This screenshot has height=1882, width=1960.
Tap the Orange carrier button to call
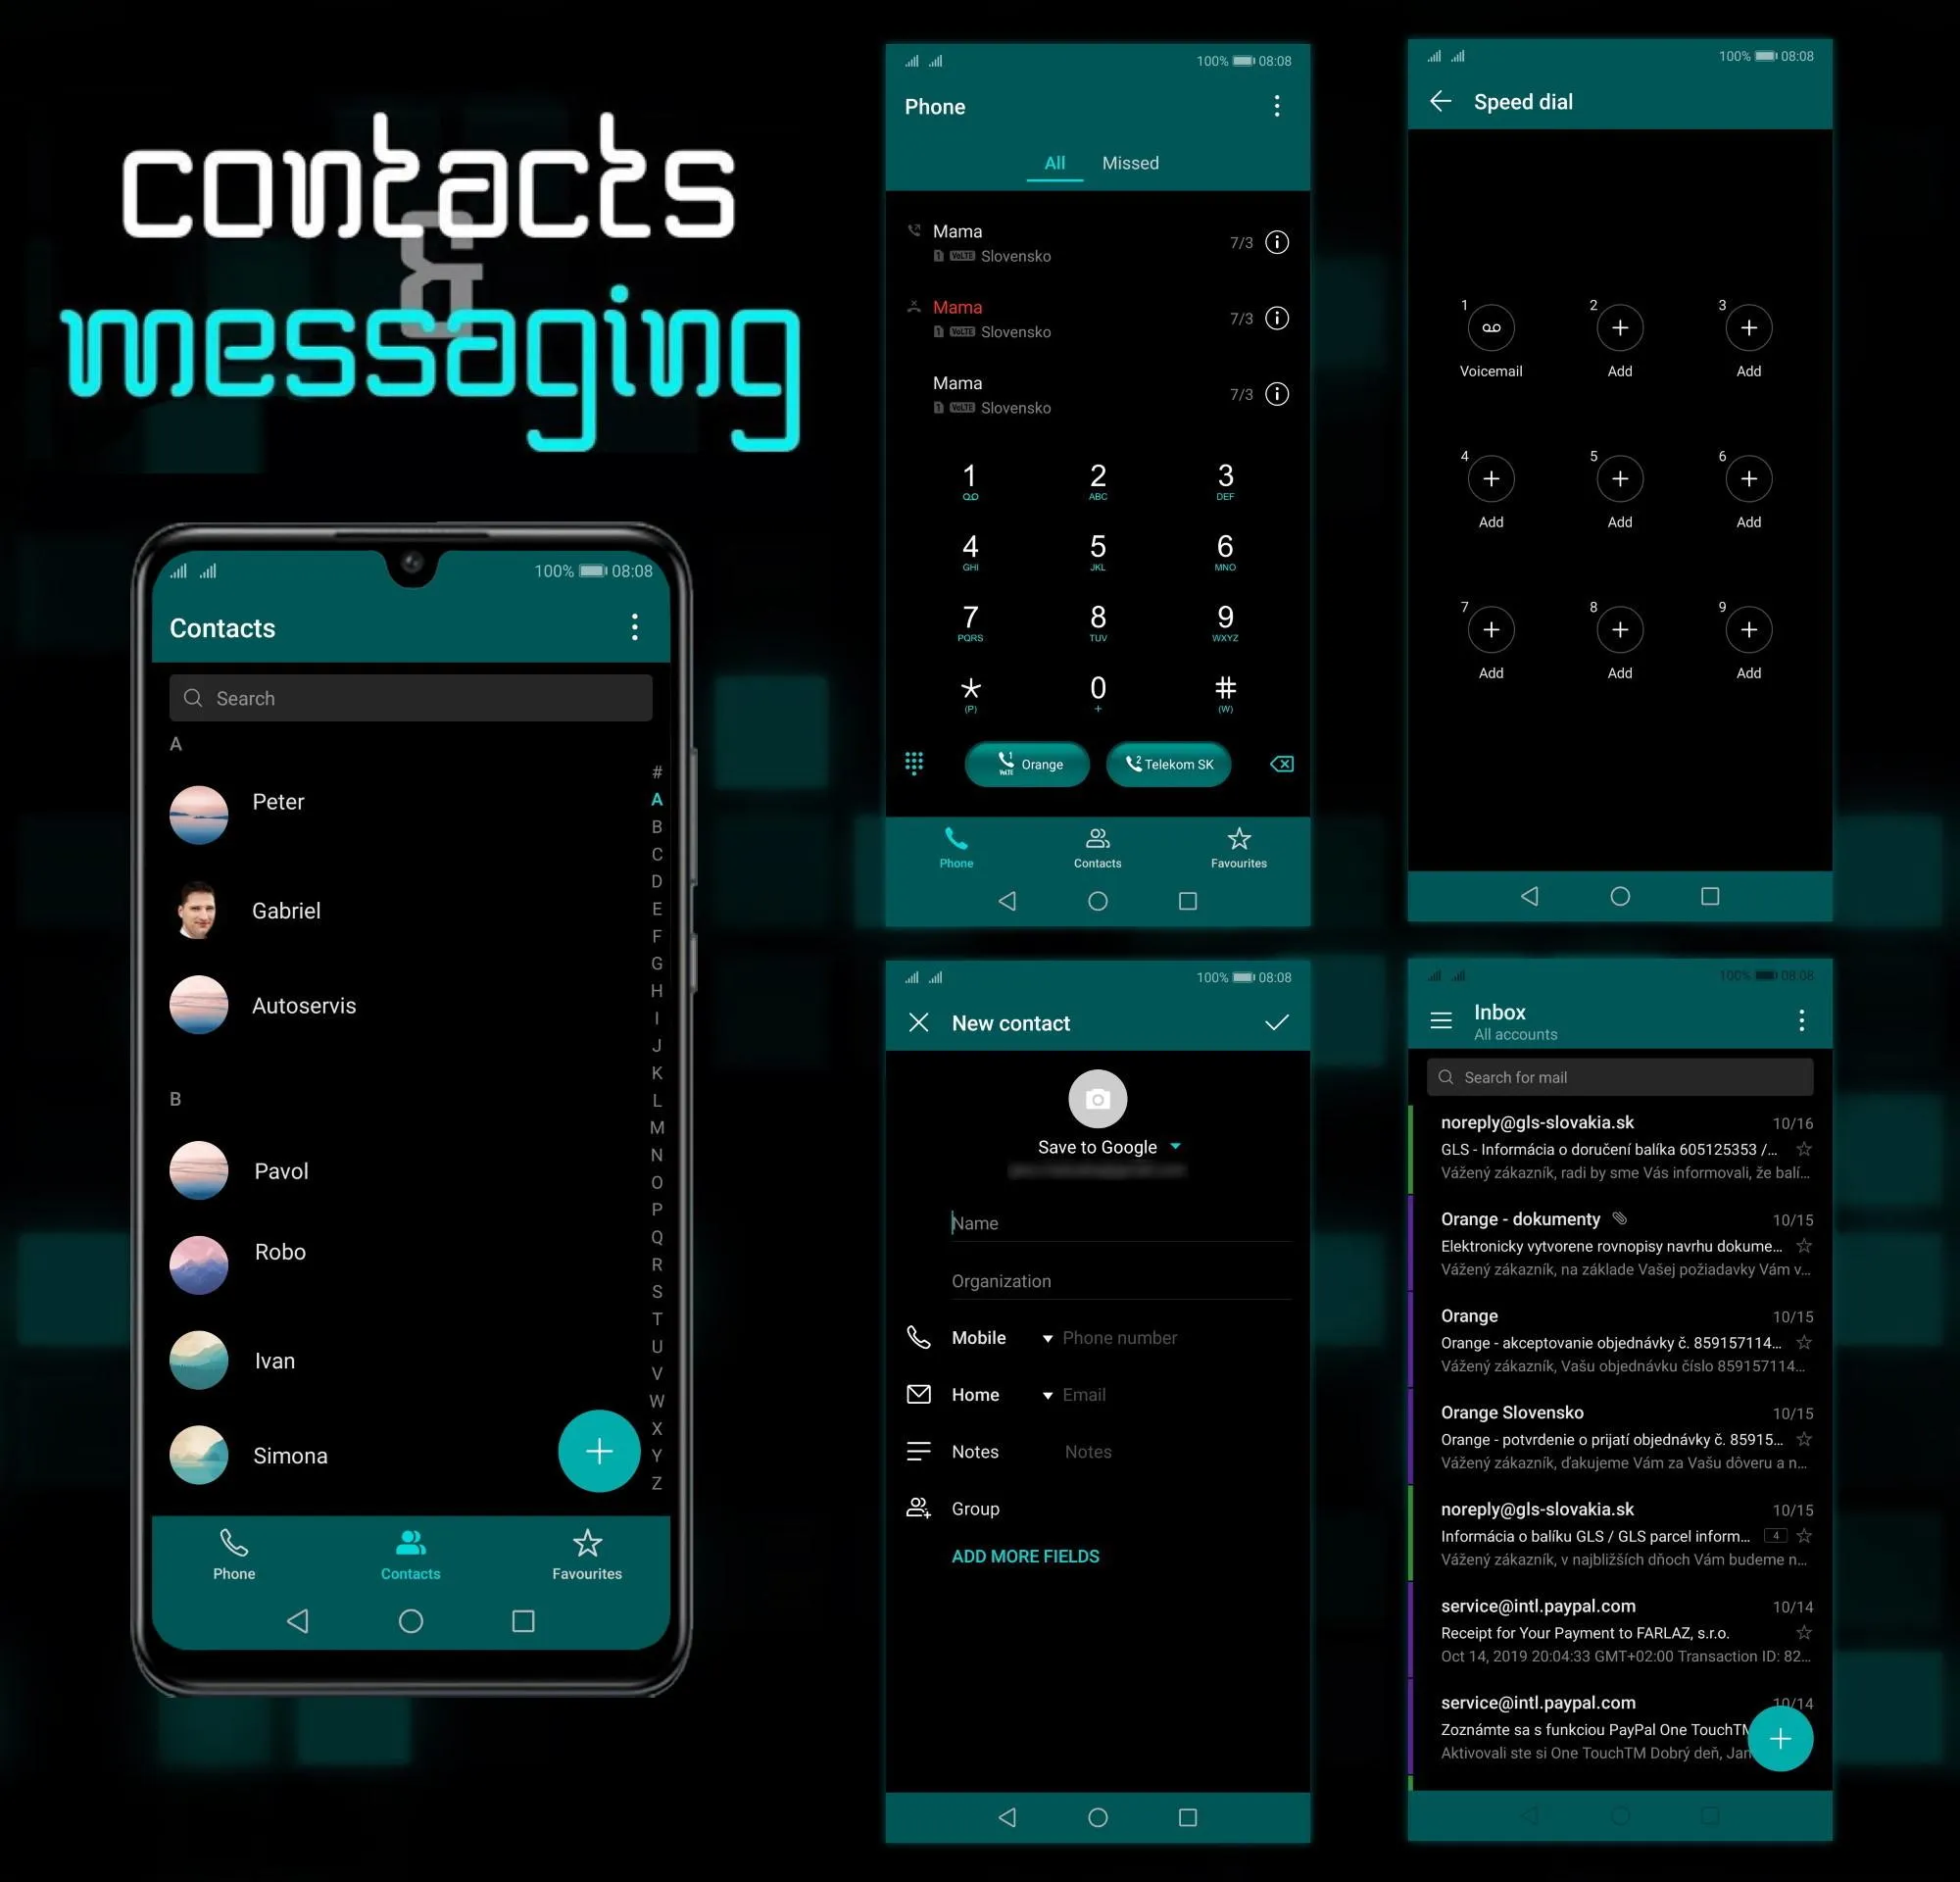pyautogui.click(x=1027, y=766)
